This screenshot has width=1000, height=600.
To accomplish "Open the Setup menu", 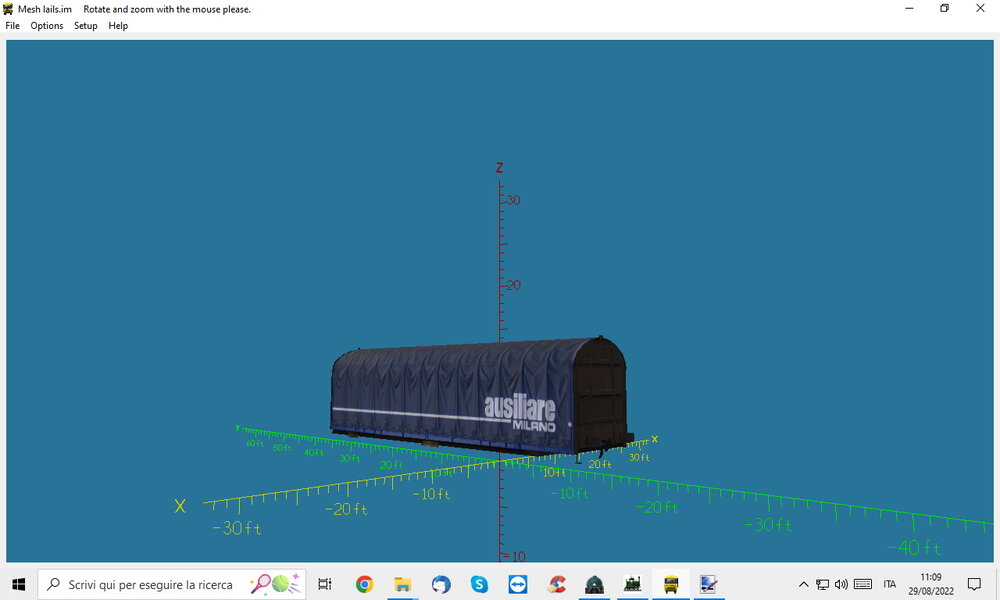I will click(85, 26).
